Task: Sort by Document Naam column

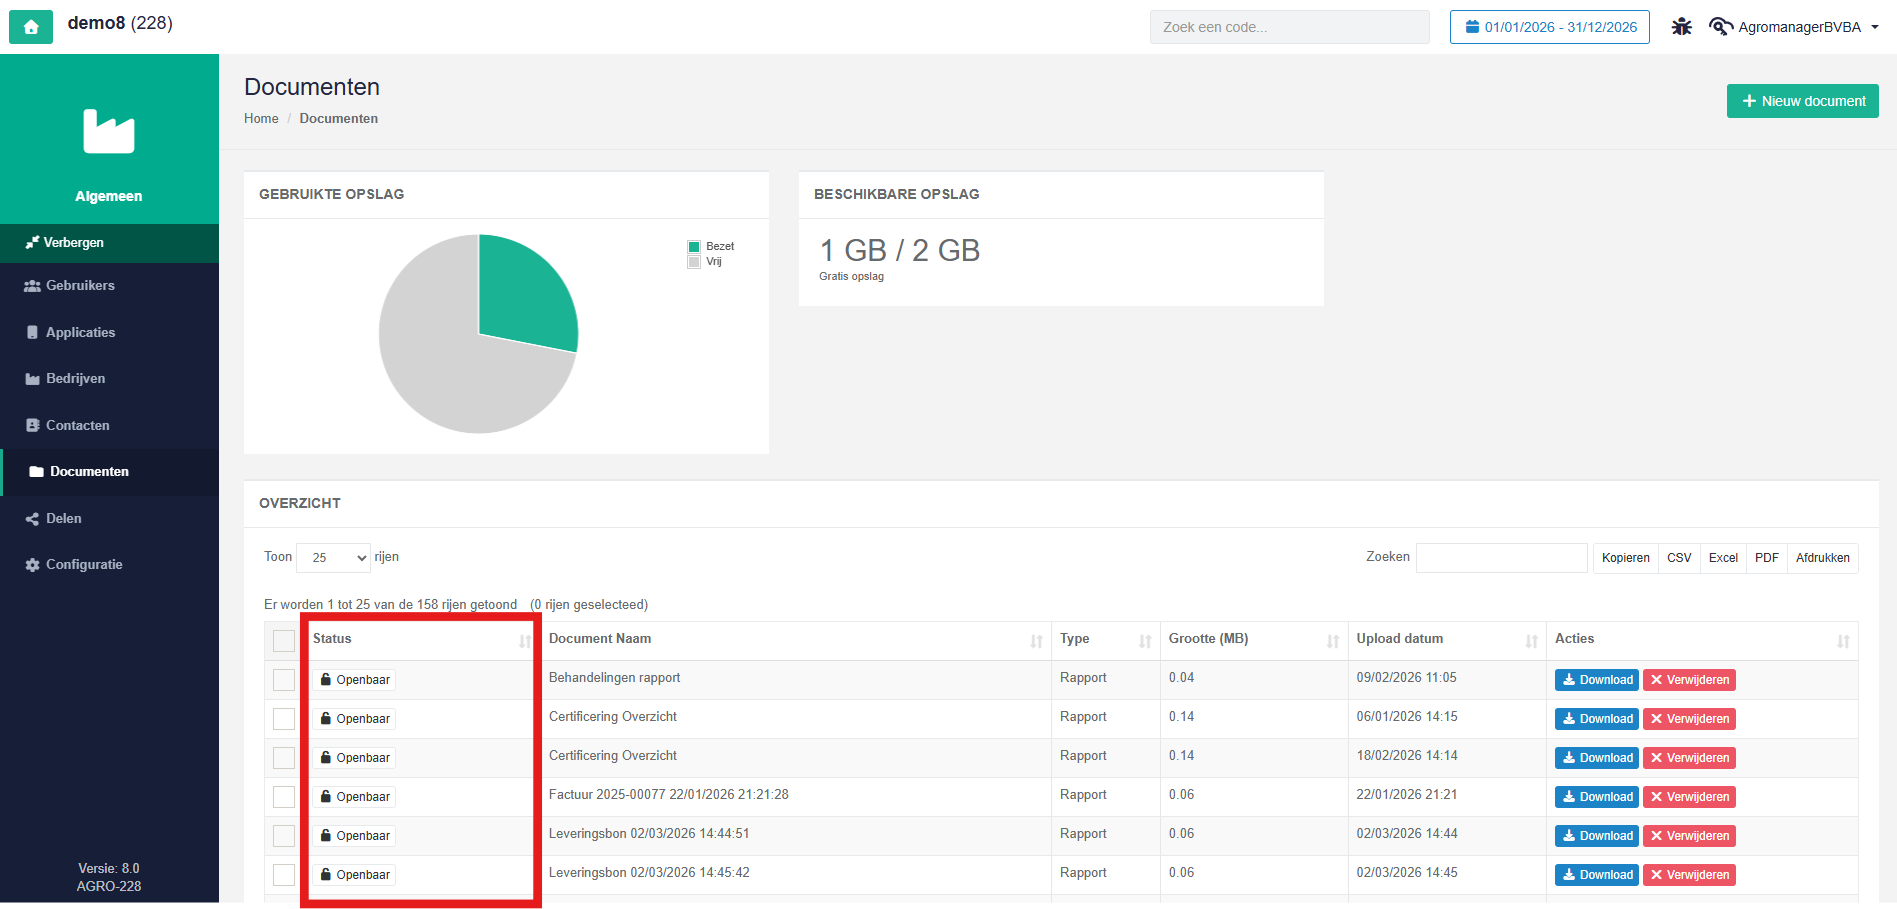Action: point(795,640)
